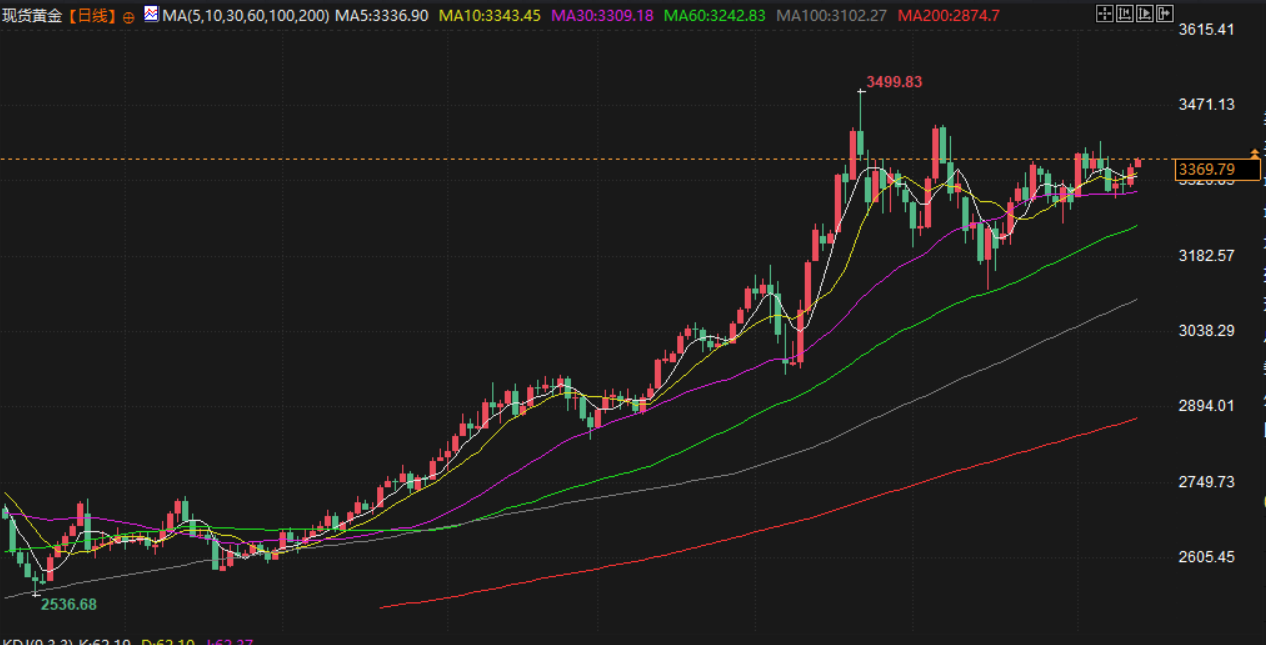Select the MA100:3102.27 gray label
Viewport: 1266px width, 645px height.
point(832,16)
